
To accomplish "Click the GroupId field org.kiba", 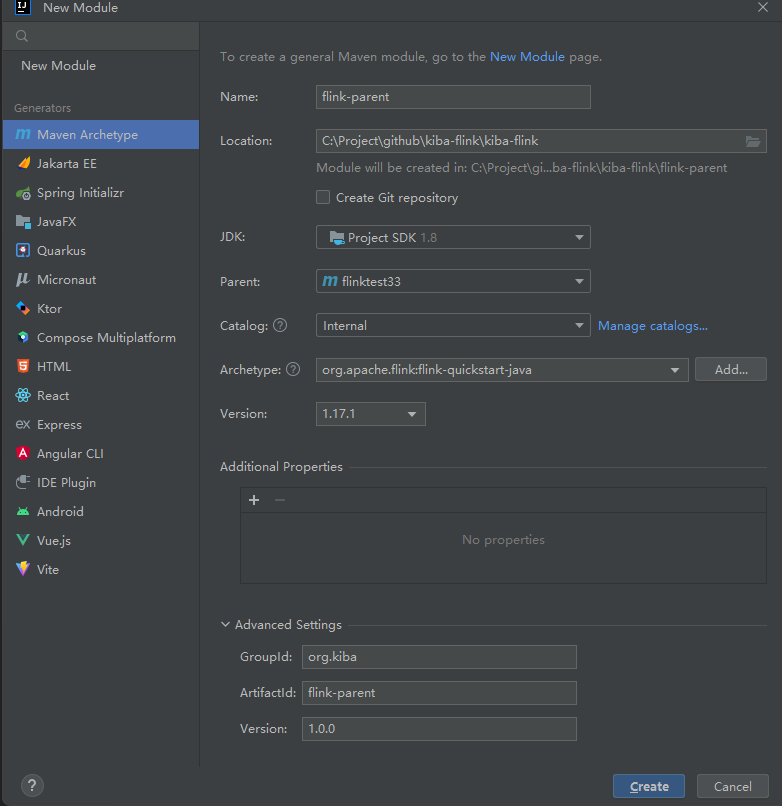I will [439, 657].
